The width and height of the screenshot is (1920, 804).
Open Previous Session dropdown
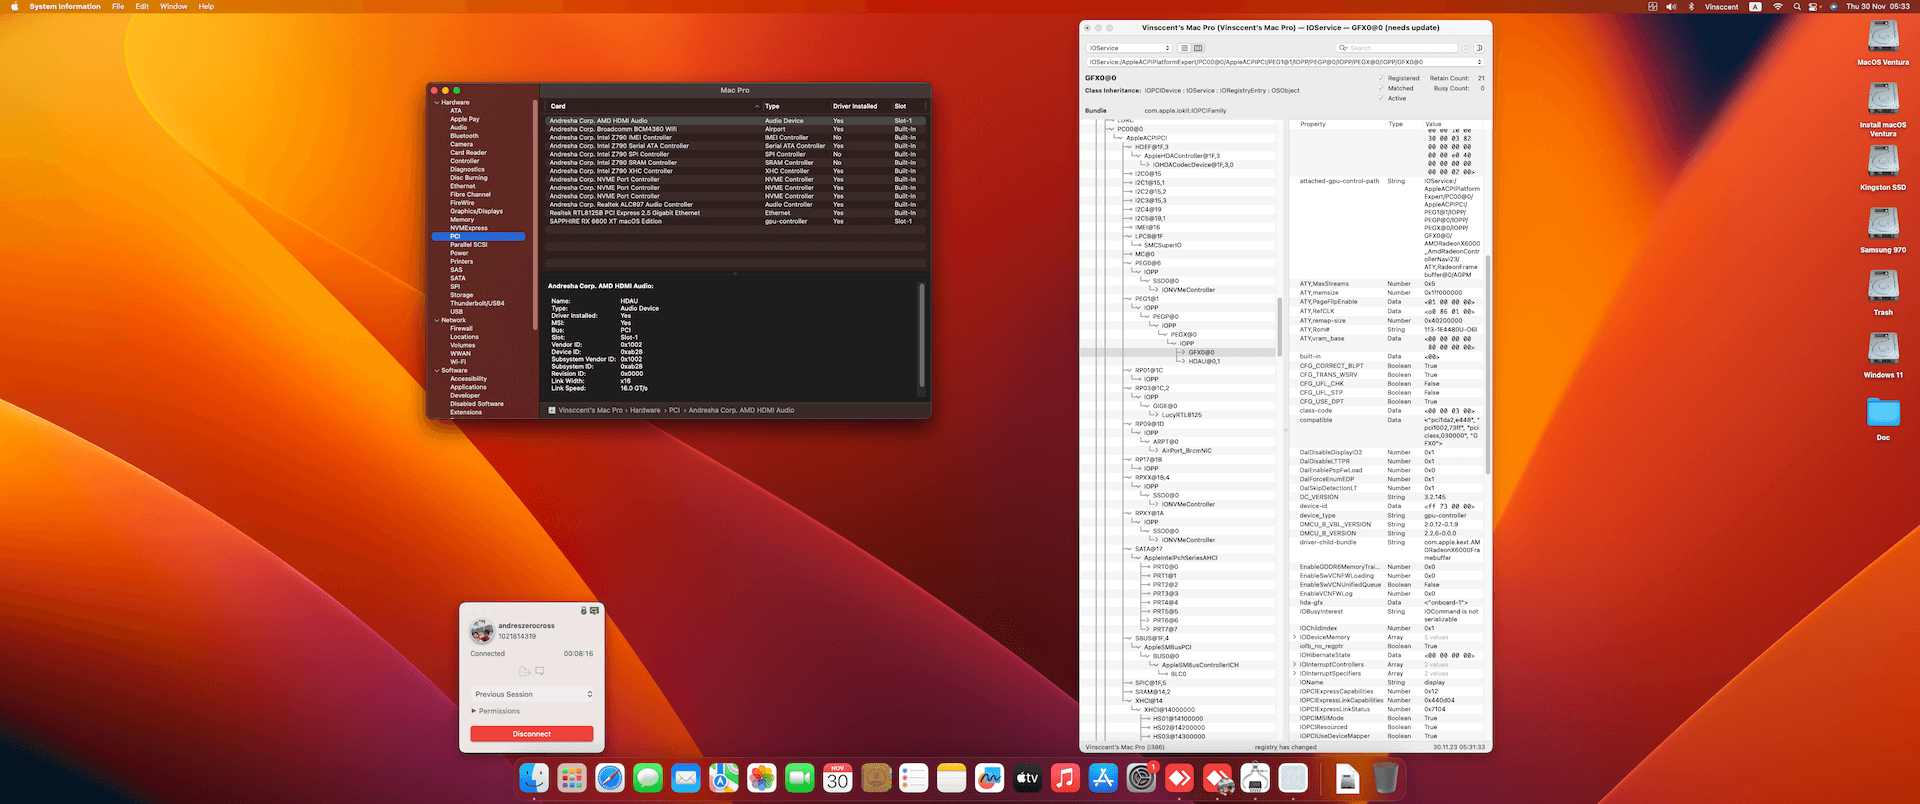click(x=533, y=694)
